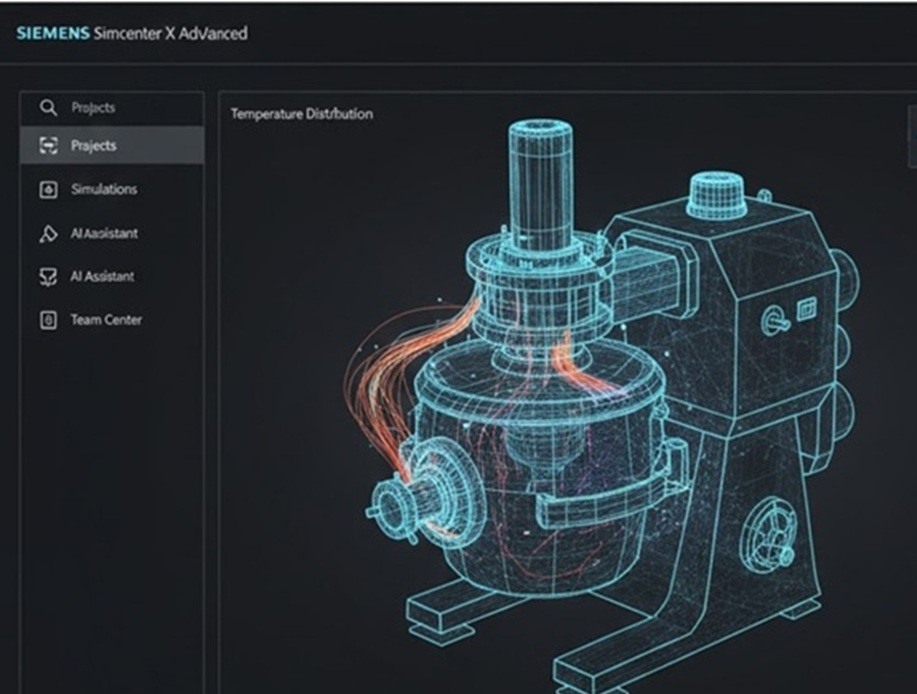Click the Simcenter X Advanced title
The image size is (917, 694).
(169, 33)
